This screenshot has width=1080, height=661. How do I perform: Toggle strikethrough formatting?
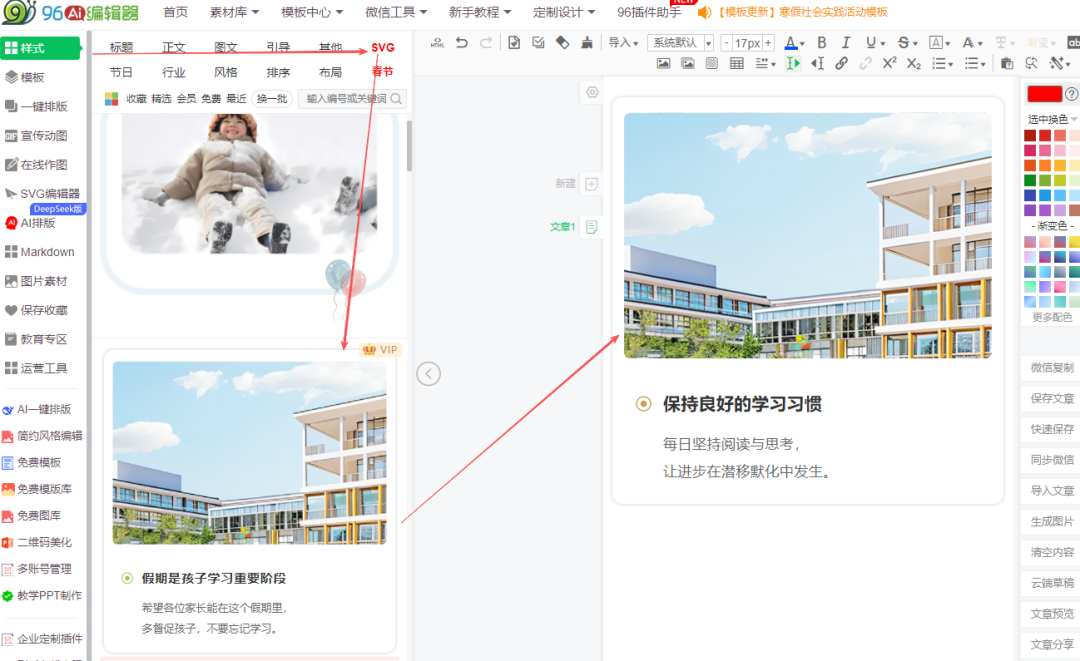tap(903, 42)
